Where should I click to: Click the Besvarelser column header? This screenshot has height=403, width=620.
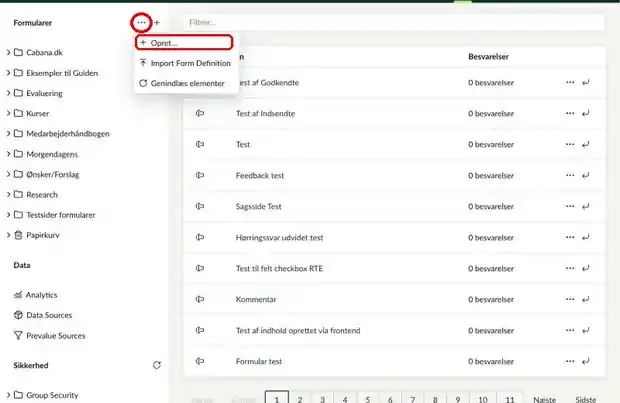click(488, 57)
